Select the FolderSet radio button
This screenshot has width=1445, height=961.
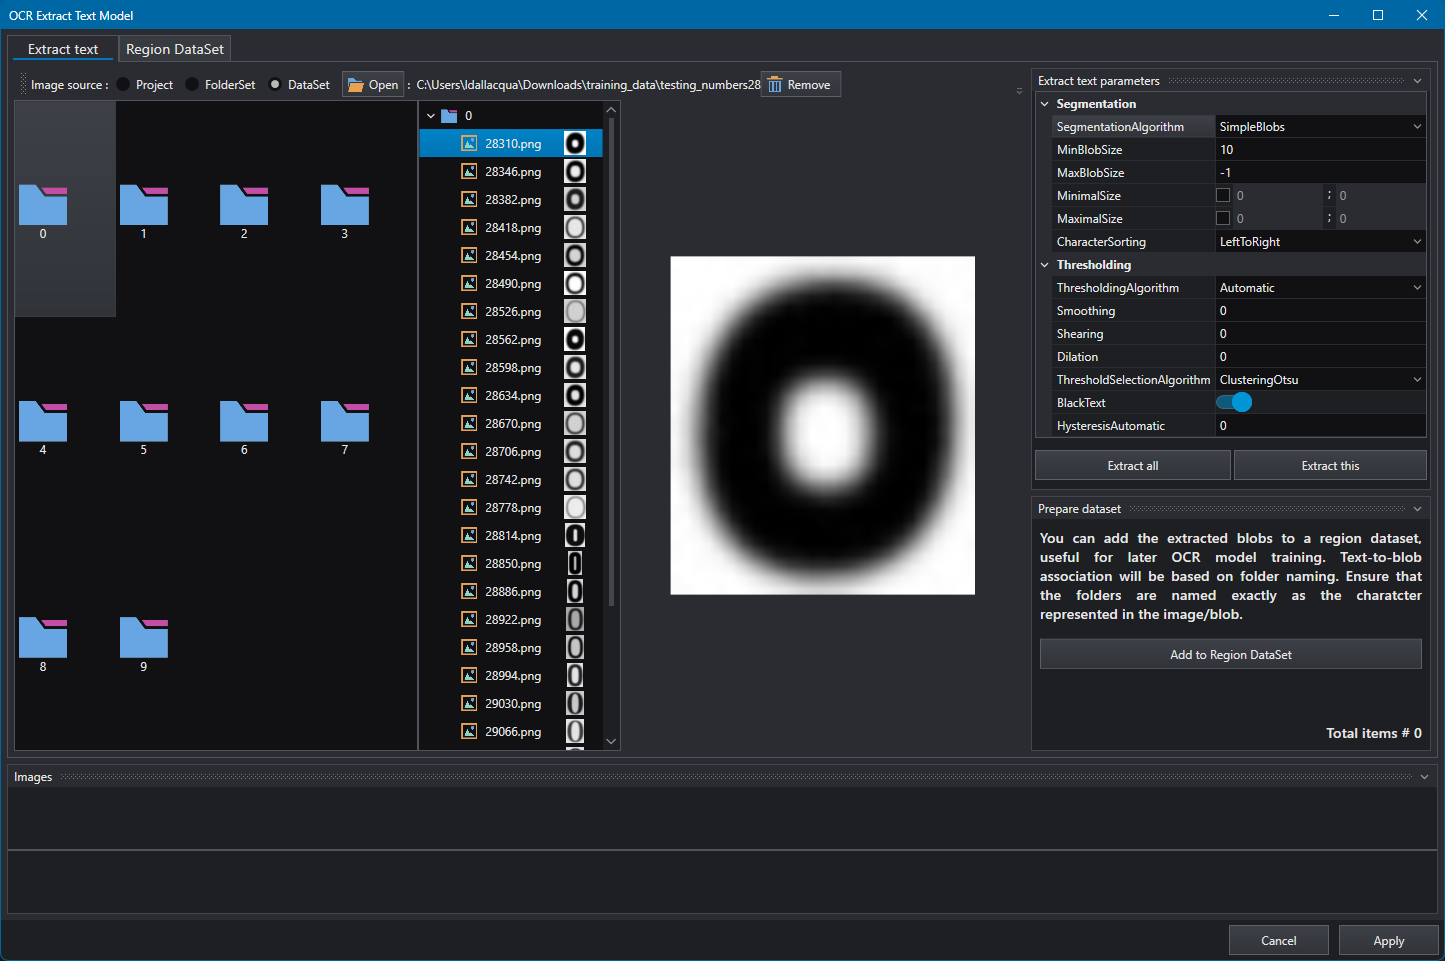pyautogui.click(x=192, y=85)
